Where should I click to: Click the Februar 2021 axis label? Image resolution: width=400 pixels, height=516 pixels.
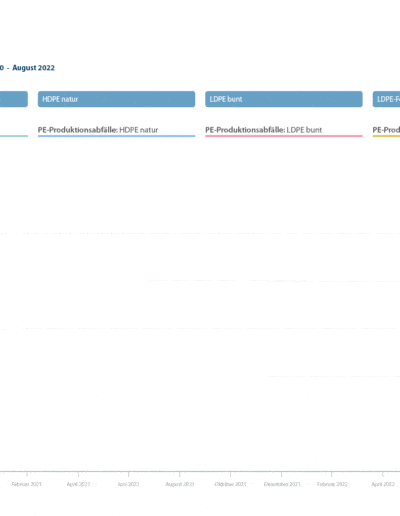coord(27,484)
